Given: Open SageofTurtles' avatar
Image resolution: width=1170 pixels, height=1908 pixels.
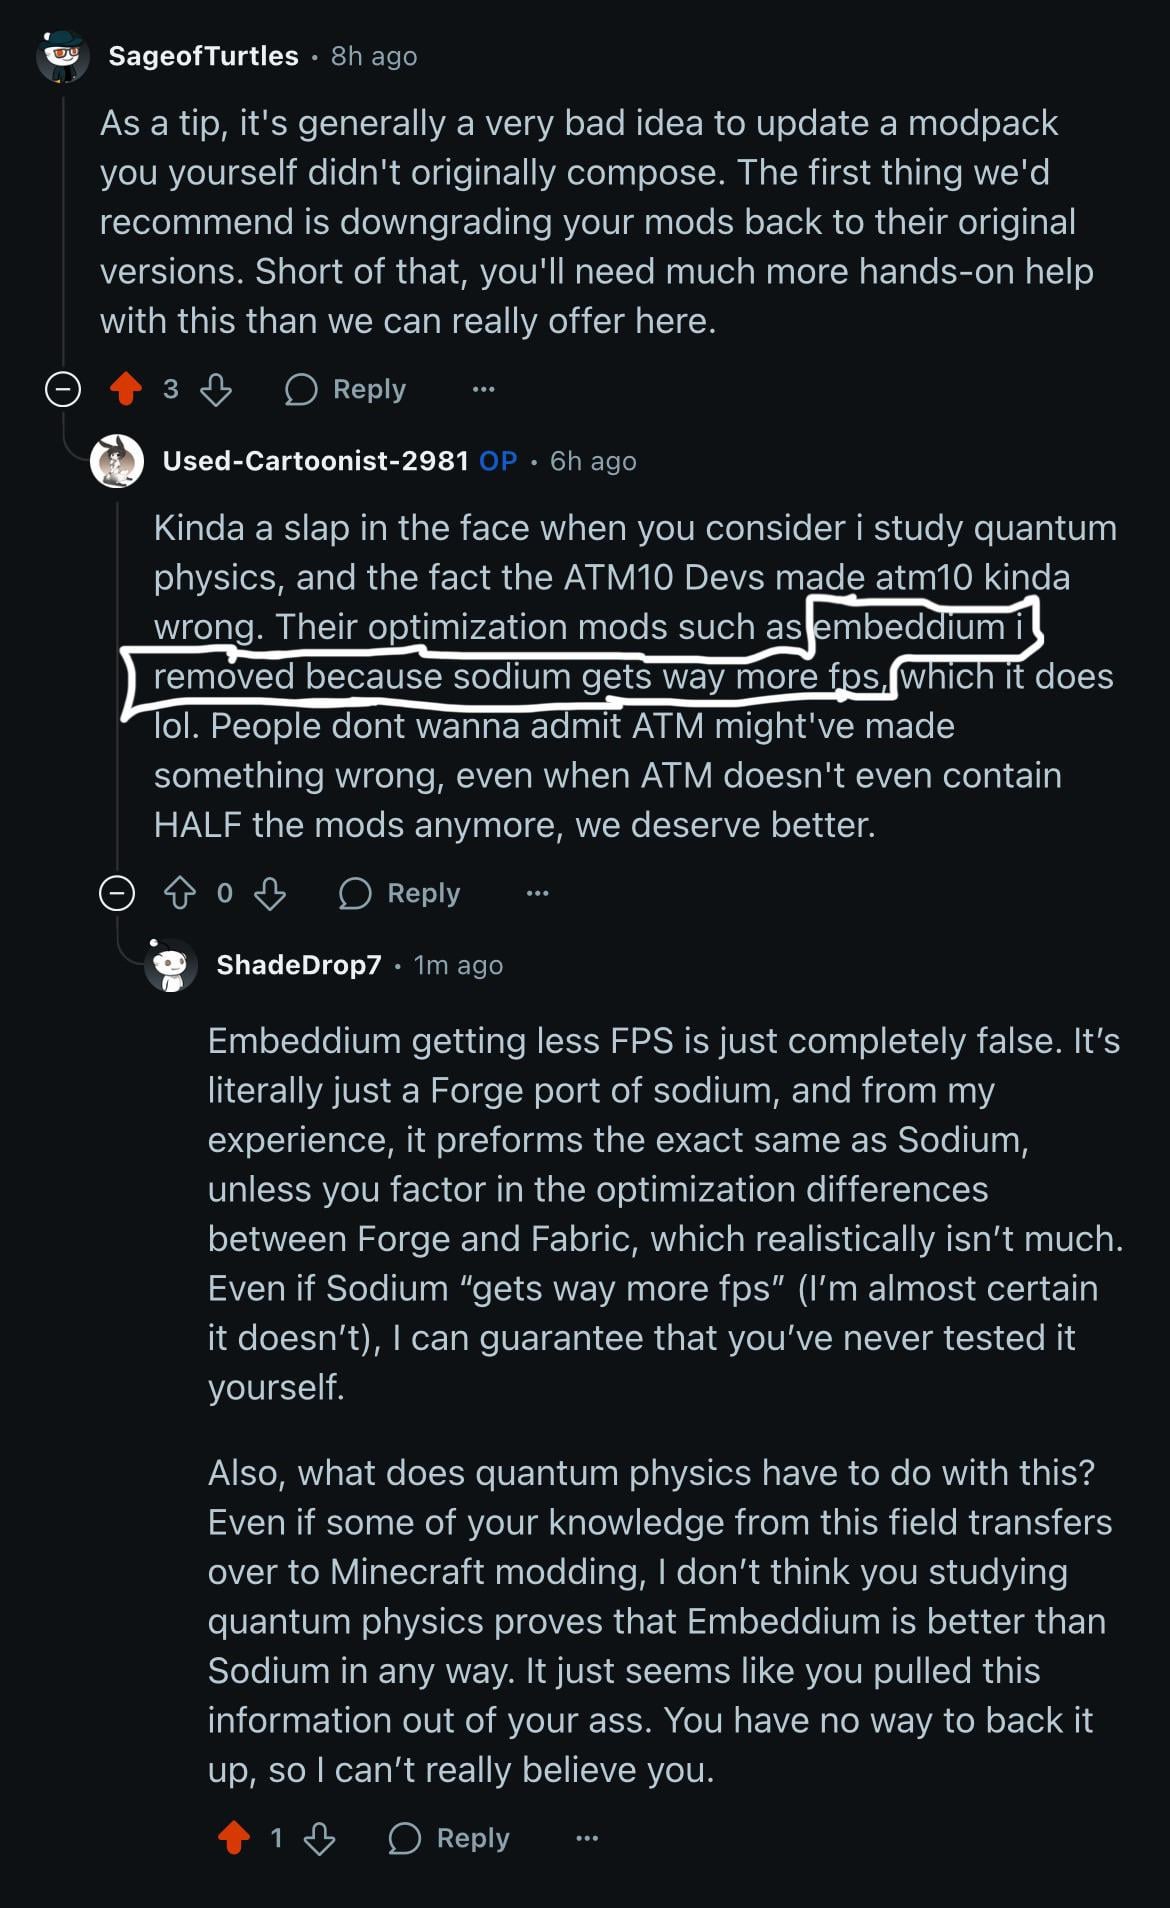Looking at the screenshot, I should click(x=63, y=56).
